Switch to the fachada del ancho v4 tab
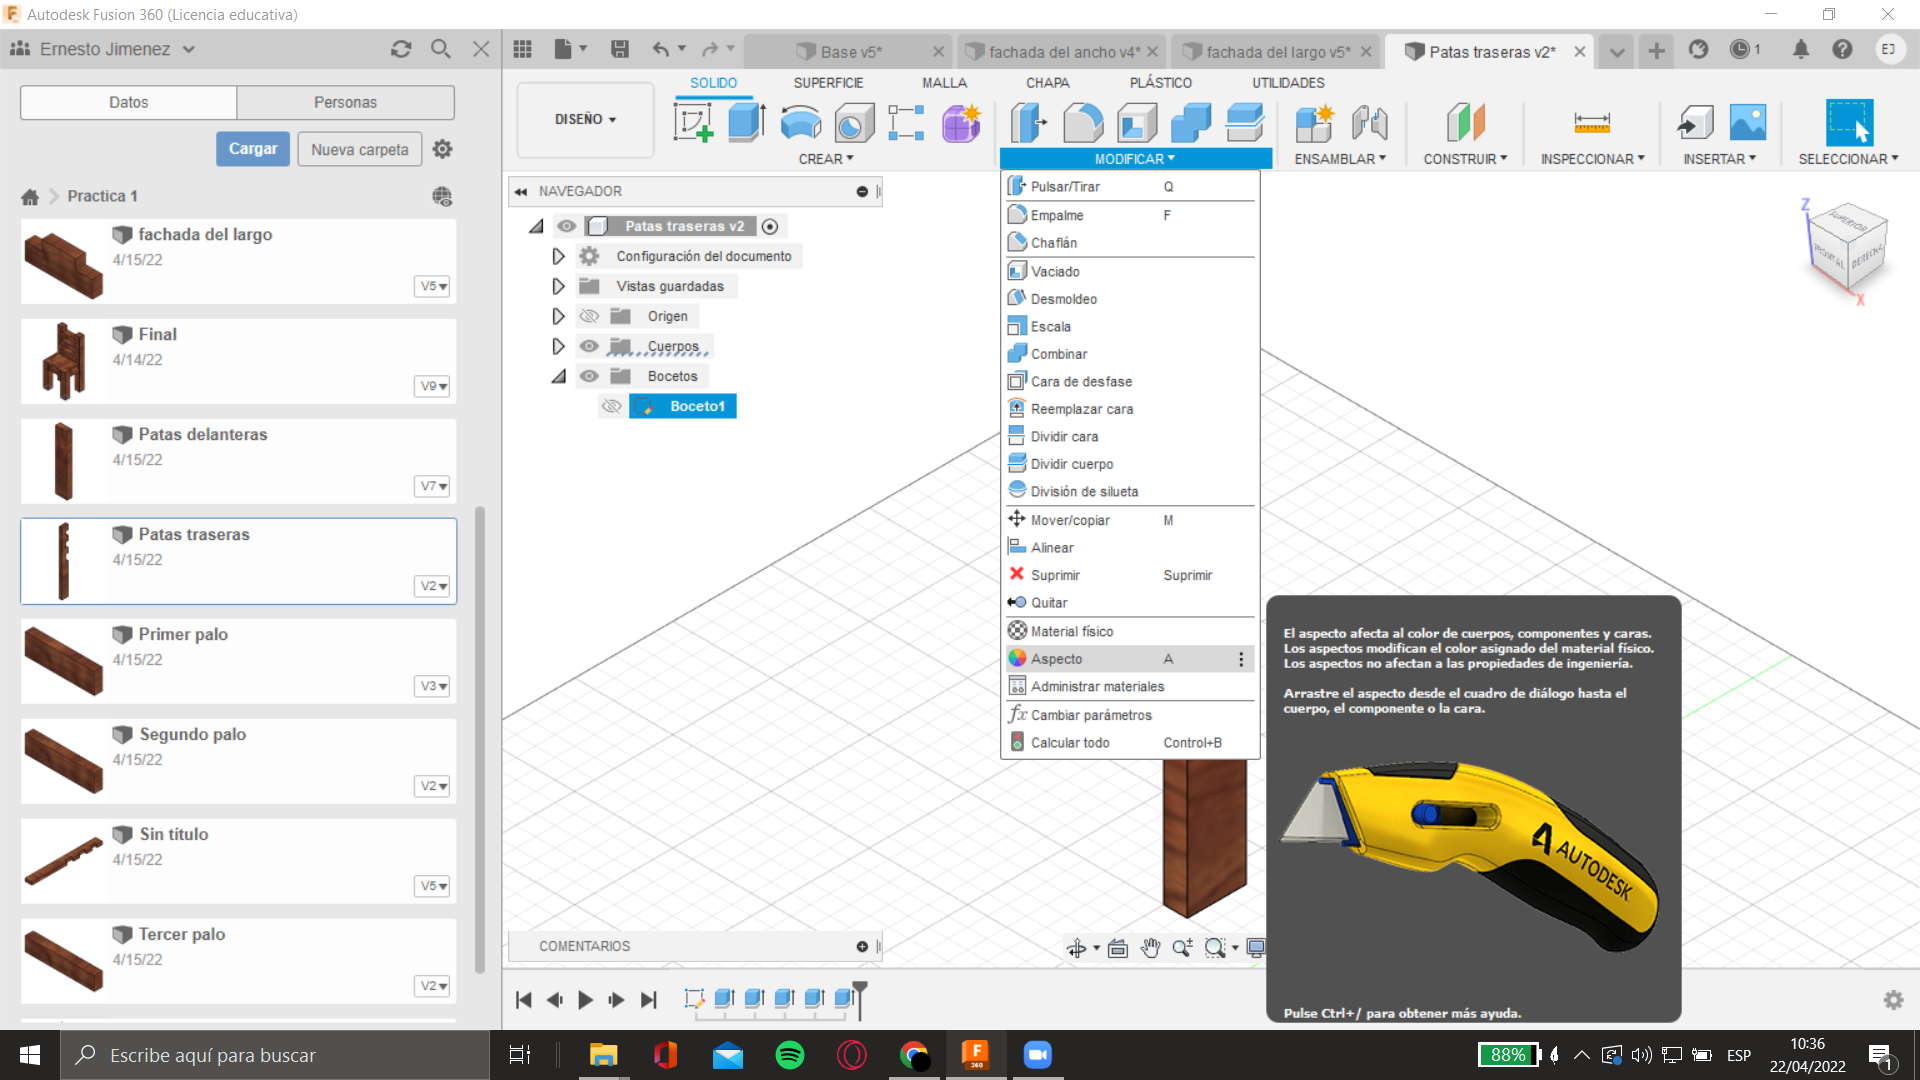 [1062, 52]
